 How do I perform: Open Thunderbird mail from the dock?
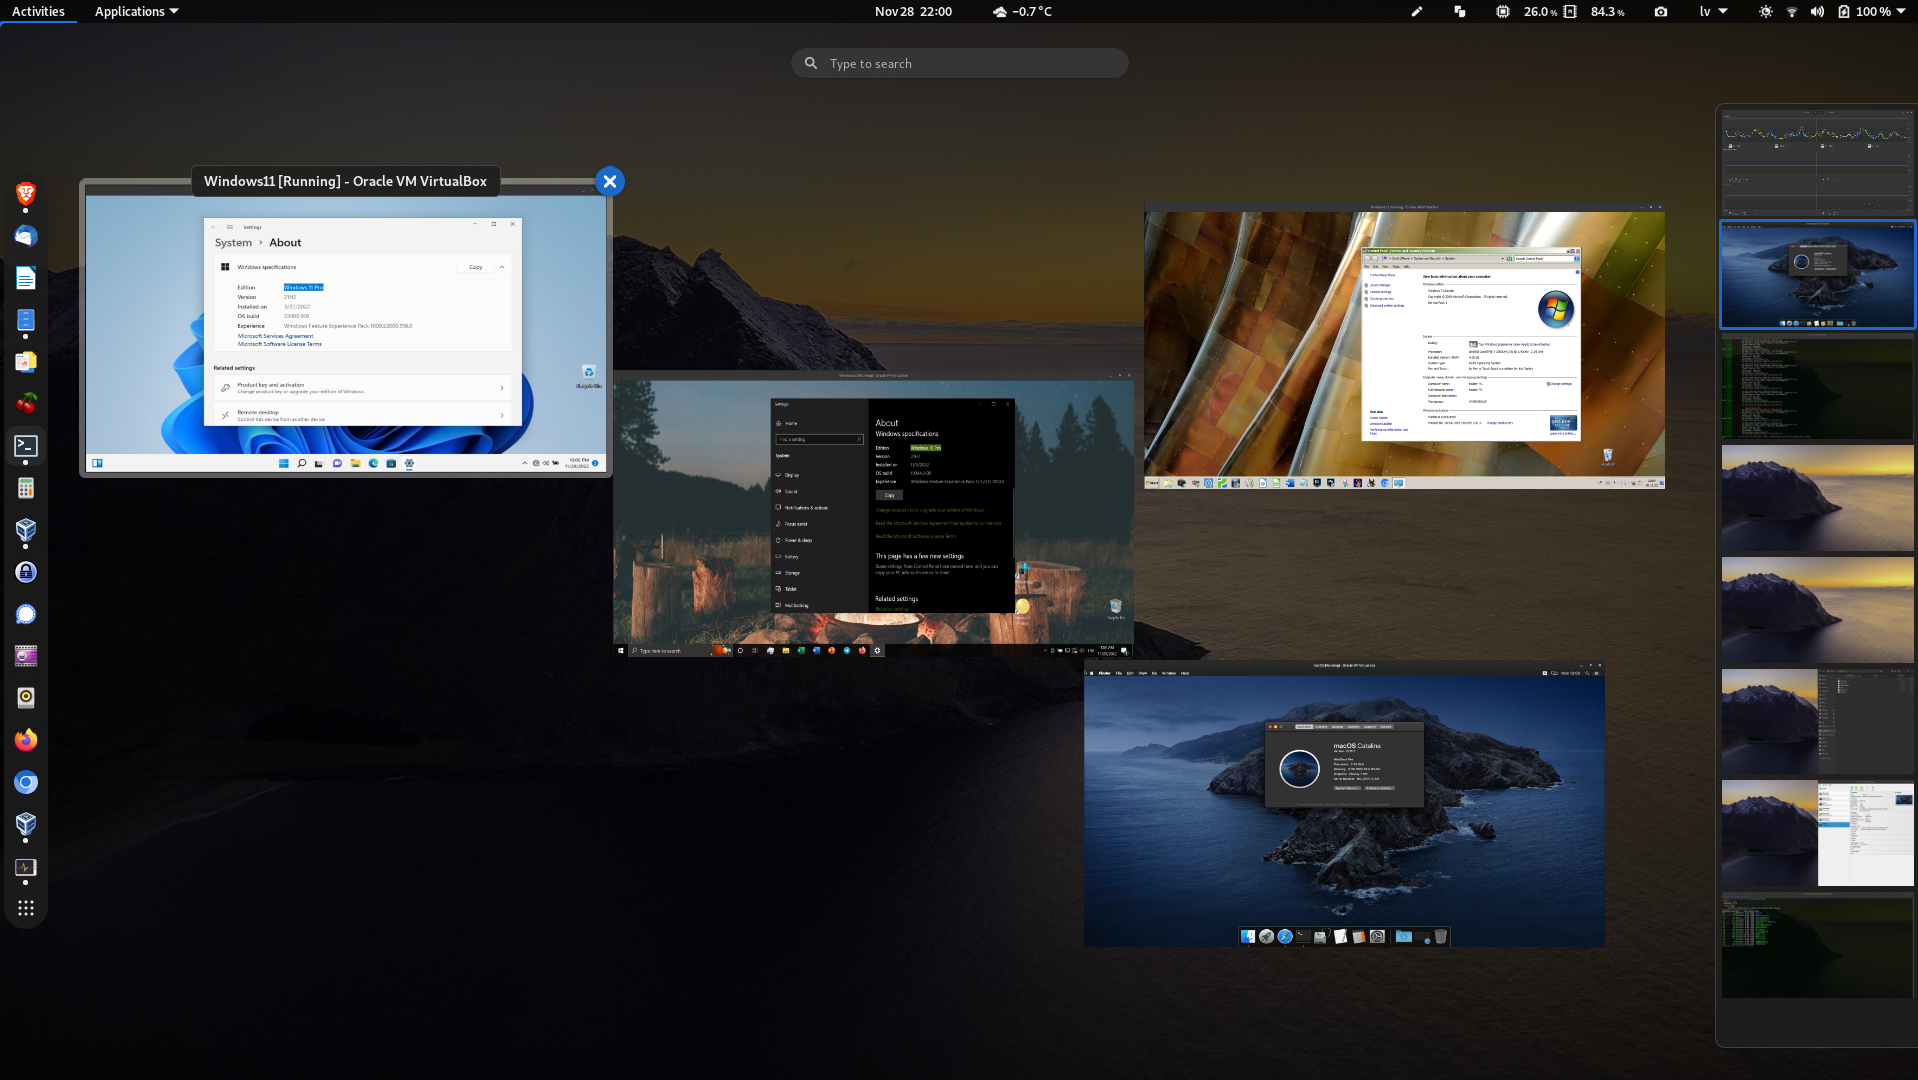(x=26, y=236)
